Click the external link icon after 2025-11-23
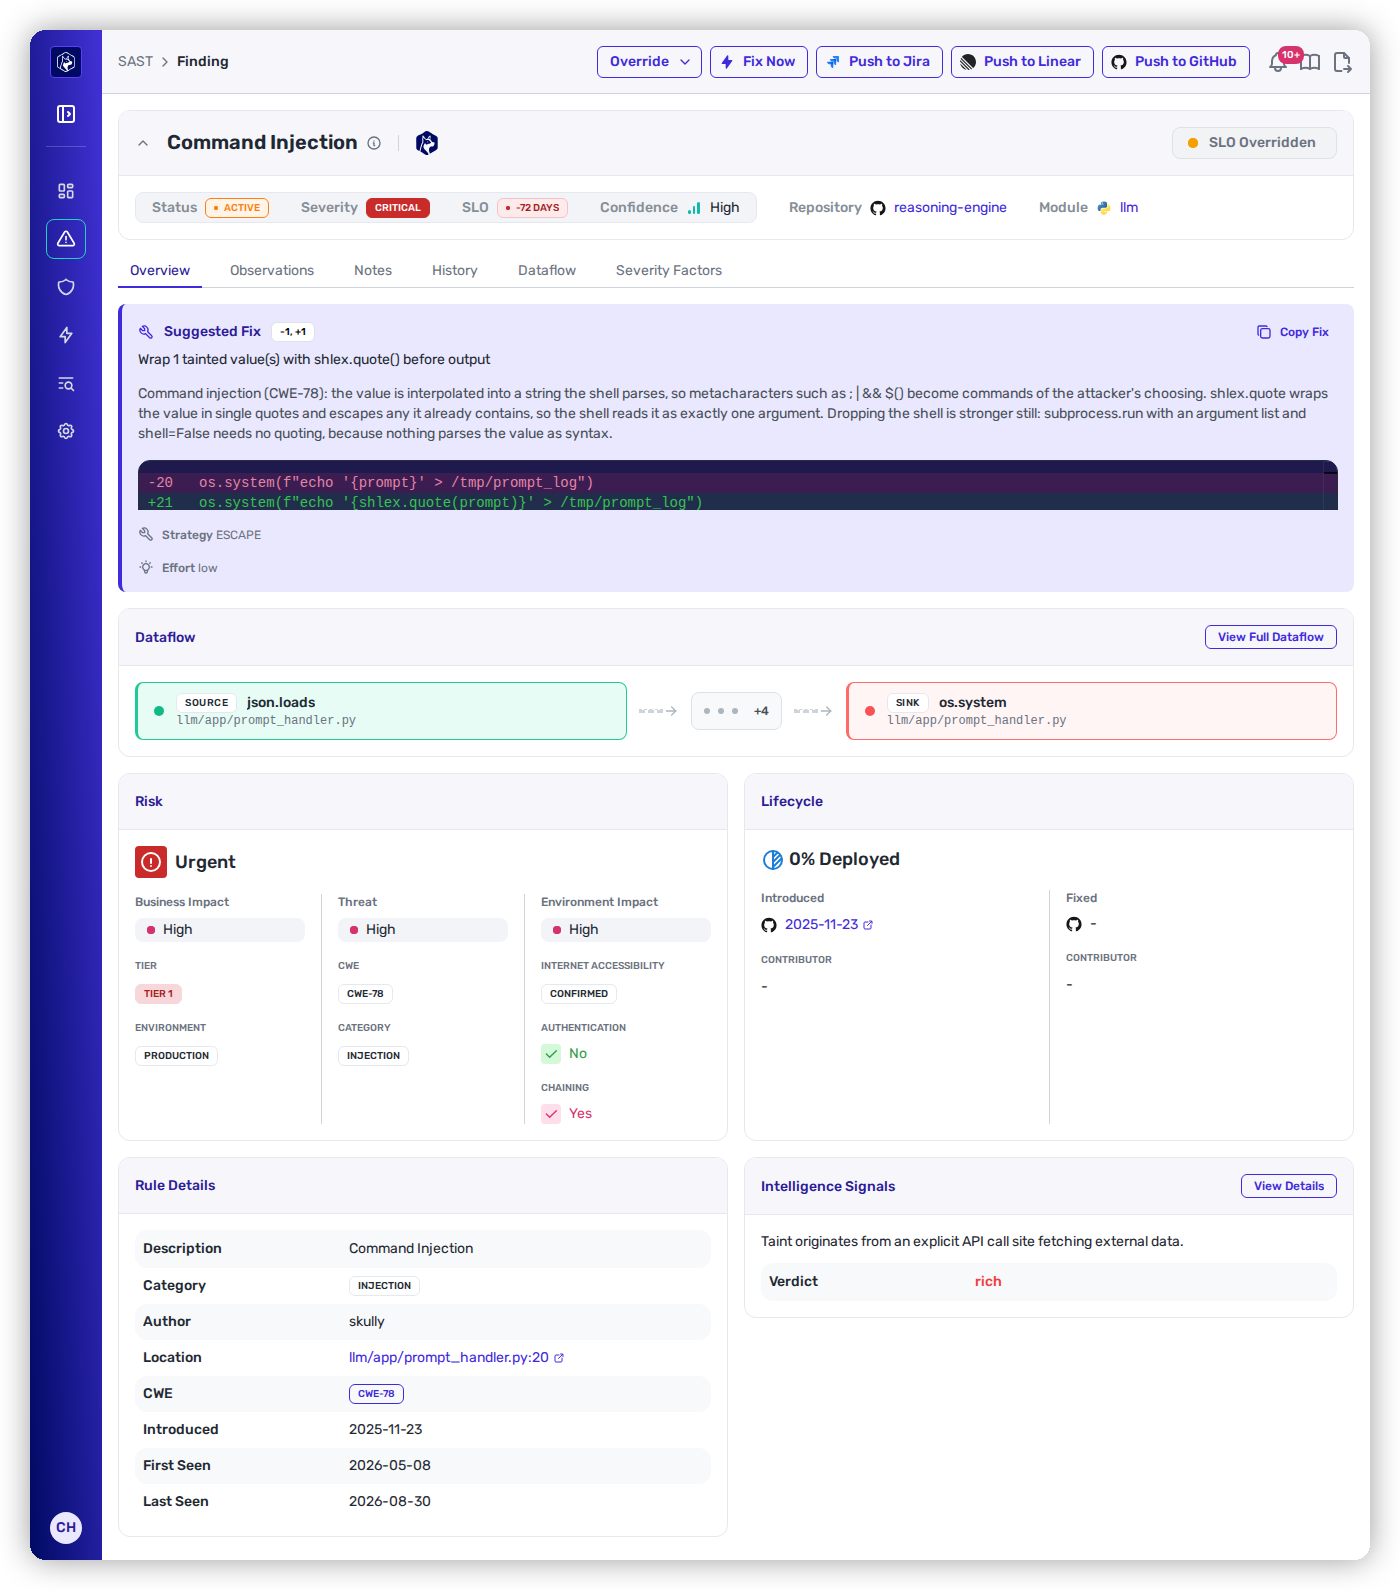 click(x=868, y=925)
